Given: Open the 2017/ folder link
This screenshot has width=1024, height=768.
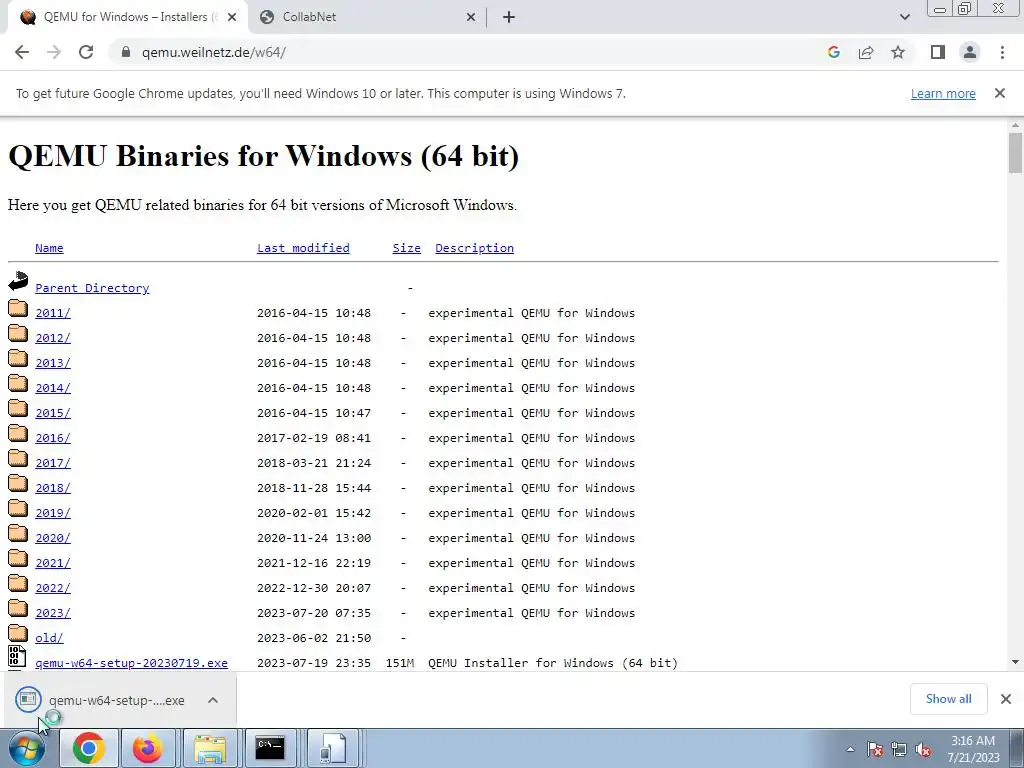Looking at the screenshot, I should pos(53,463).
